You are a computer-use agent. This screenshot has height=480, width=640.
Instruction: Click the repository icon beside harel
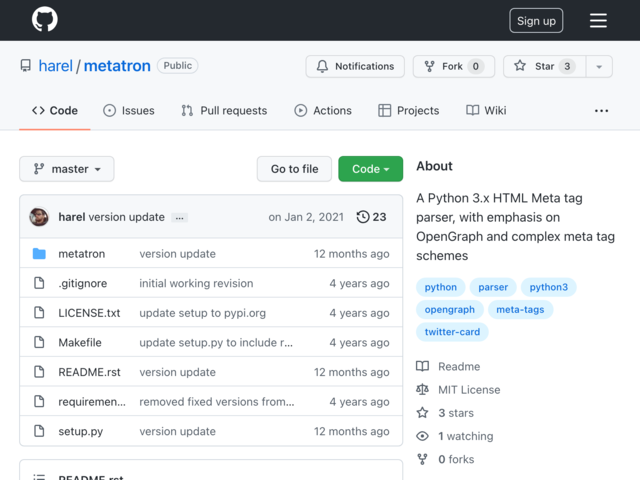tap(26, 66)
